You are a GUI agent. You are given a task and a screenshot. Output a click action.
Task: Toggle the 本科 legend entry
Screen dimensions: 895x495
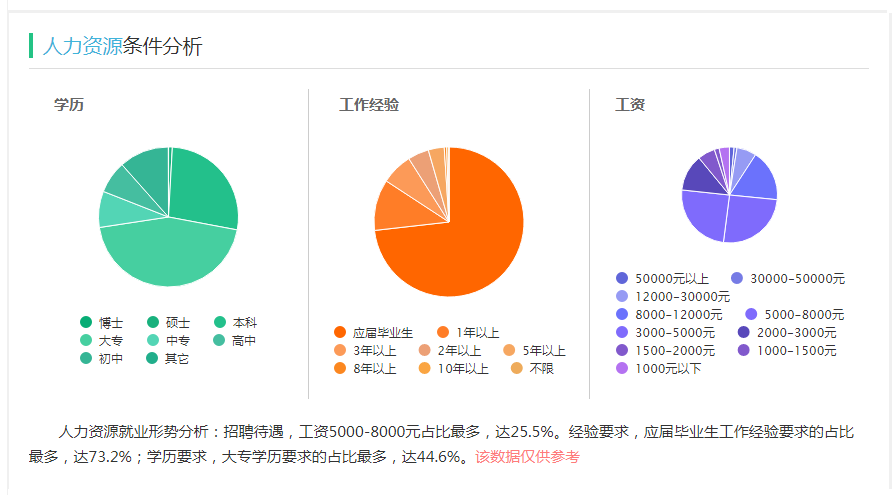(x=235, y=323)
